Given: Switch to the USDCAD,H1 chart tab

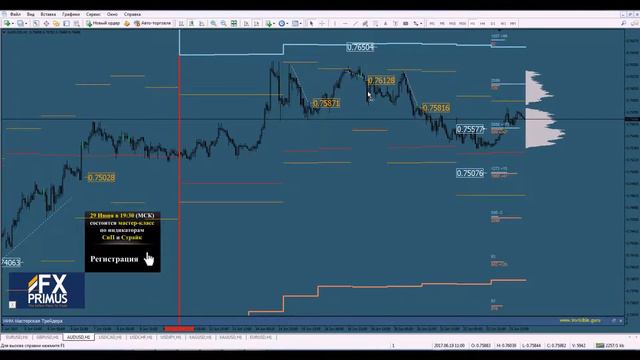Looking at the screenshot, I should point(110,337).
